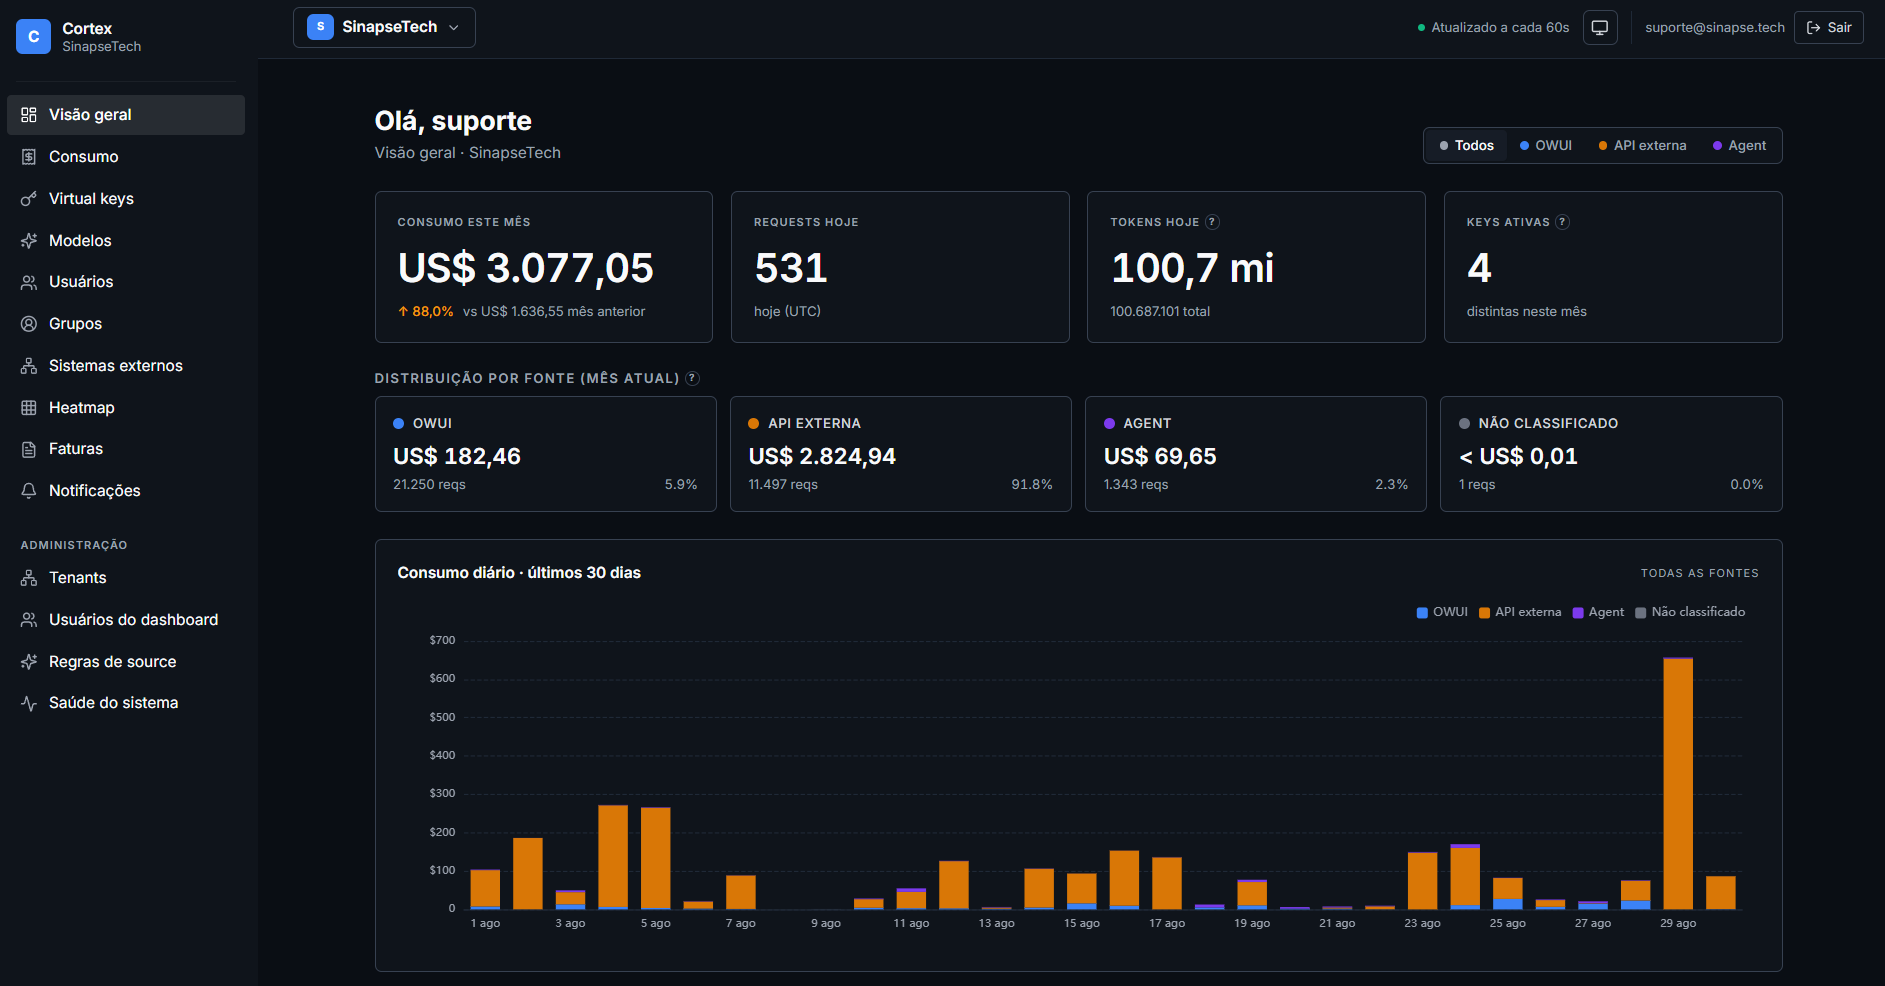1885x986 pixels.
Task: Open the Grupos circle-user icon
Action: tap(29, 324)
